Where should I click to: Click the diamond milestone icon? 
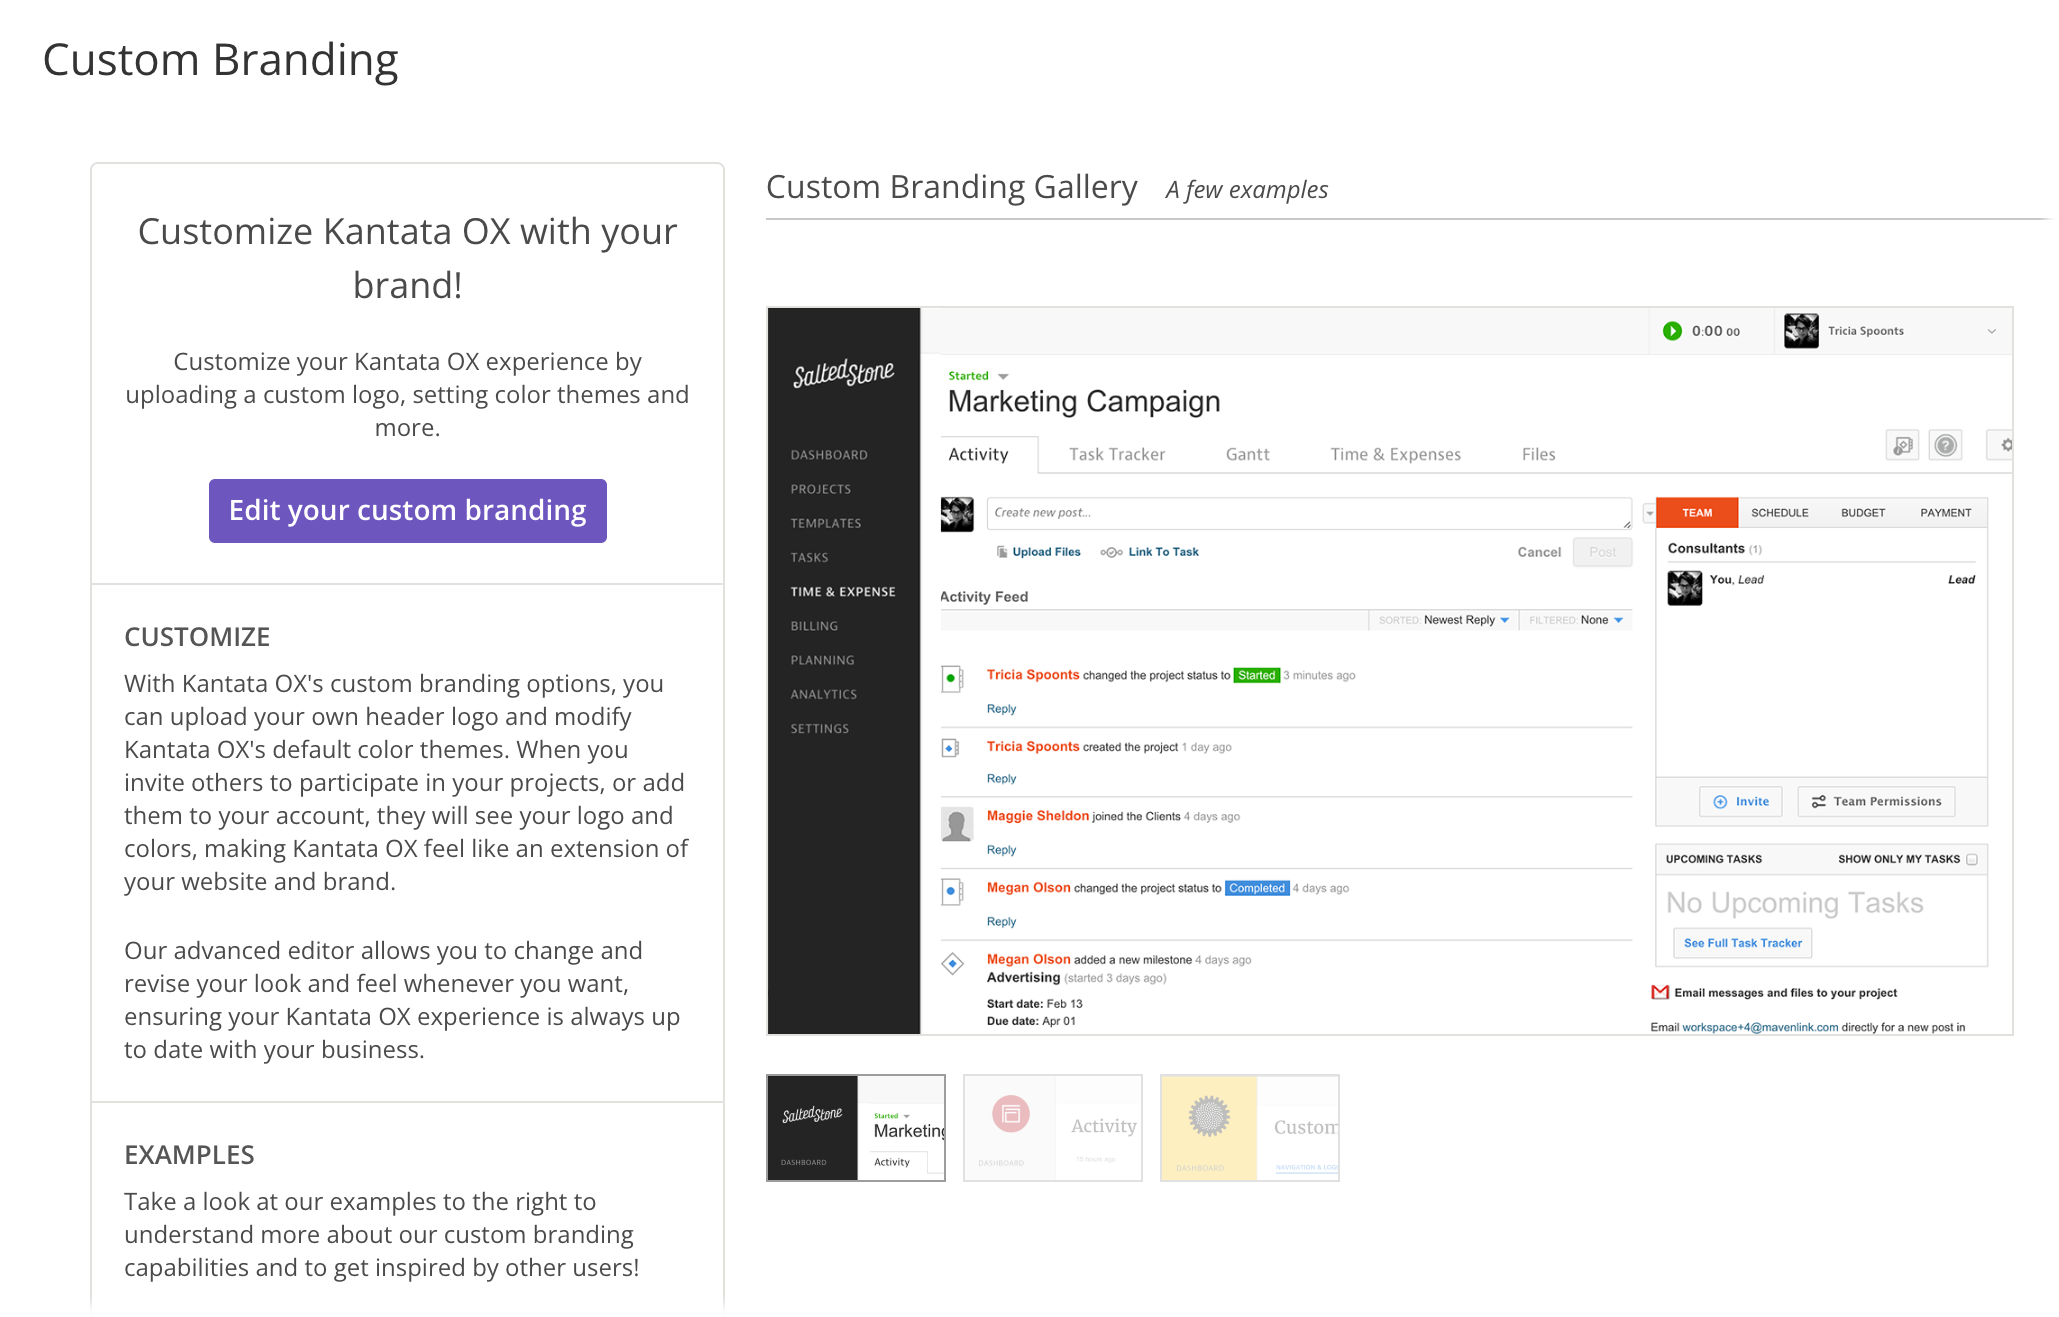tap(953, 964)
